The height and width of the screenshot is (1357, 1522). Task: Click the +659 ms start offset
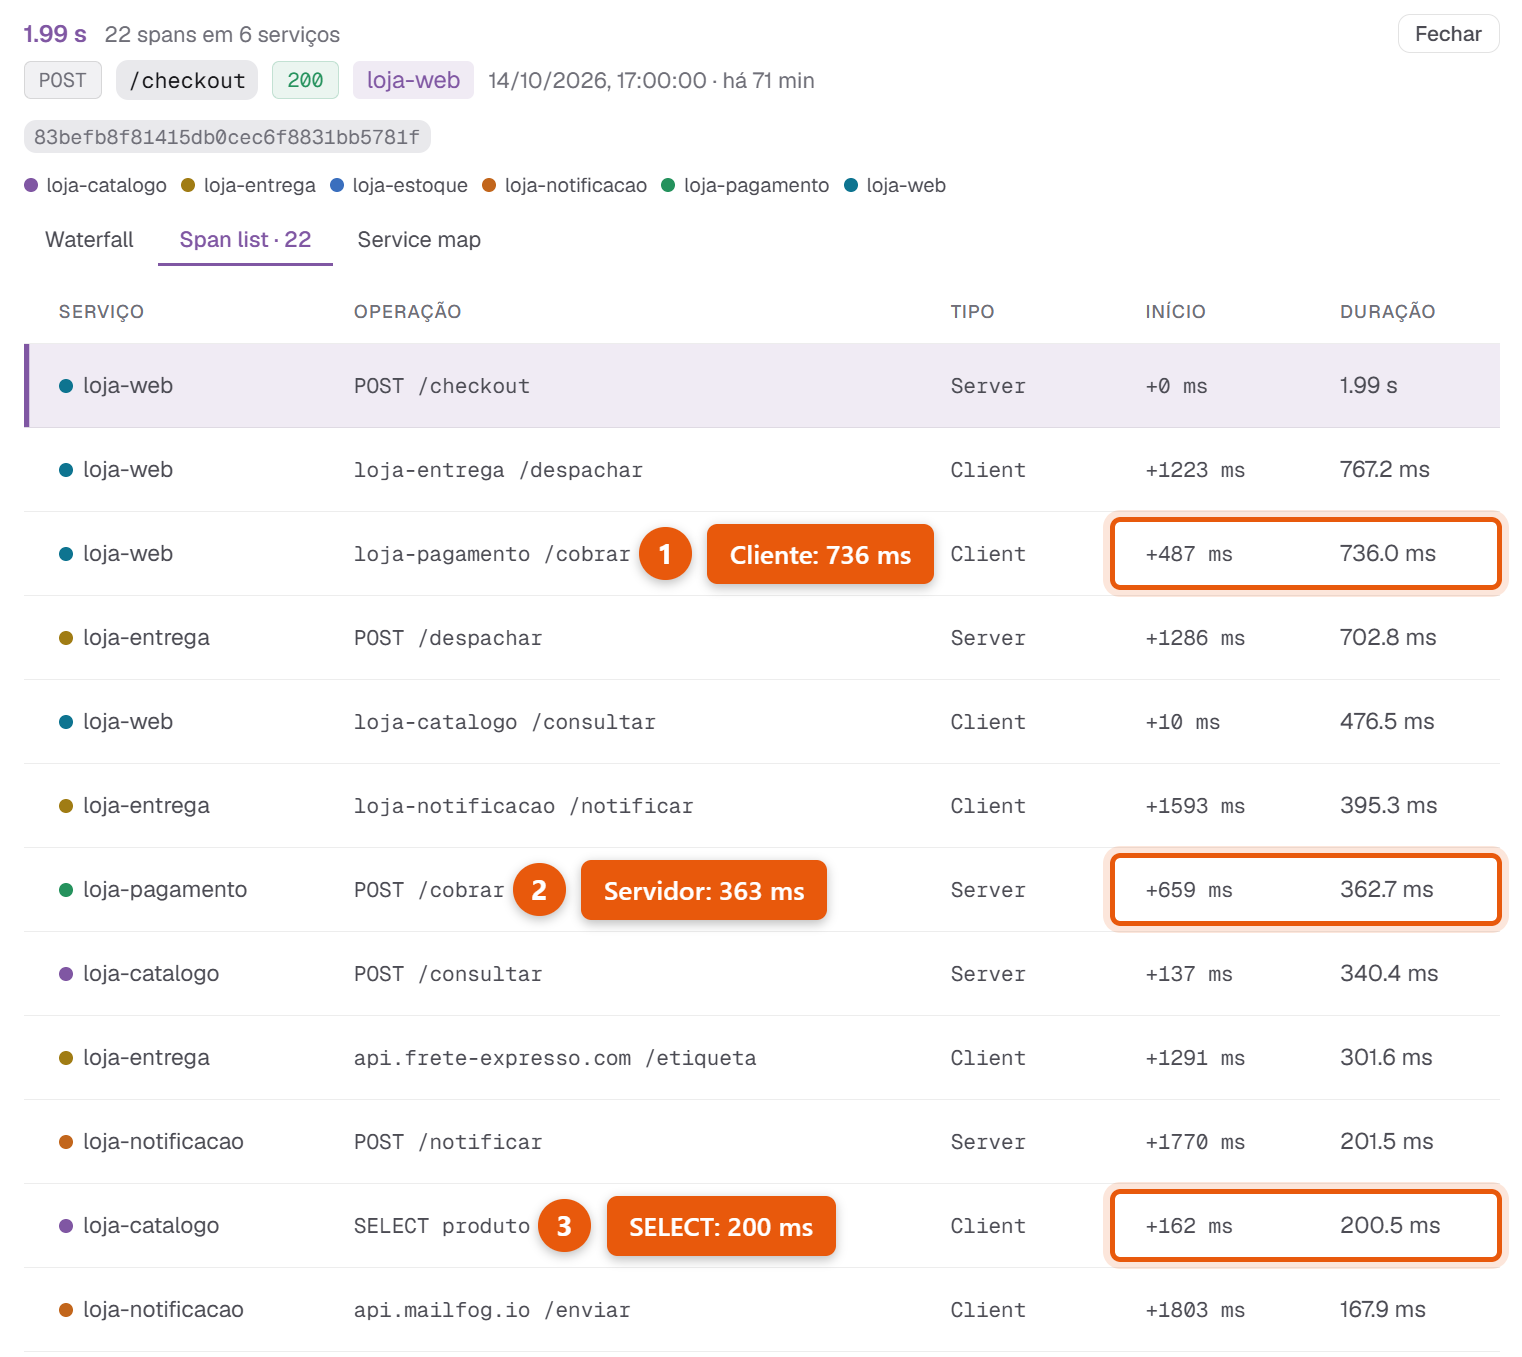click(x=1188, y=890)
